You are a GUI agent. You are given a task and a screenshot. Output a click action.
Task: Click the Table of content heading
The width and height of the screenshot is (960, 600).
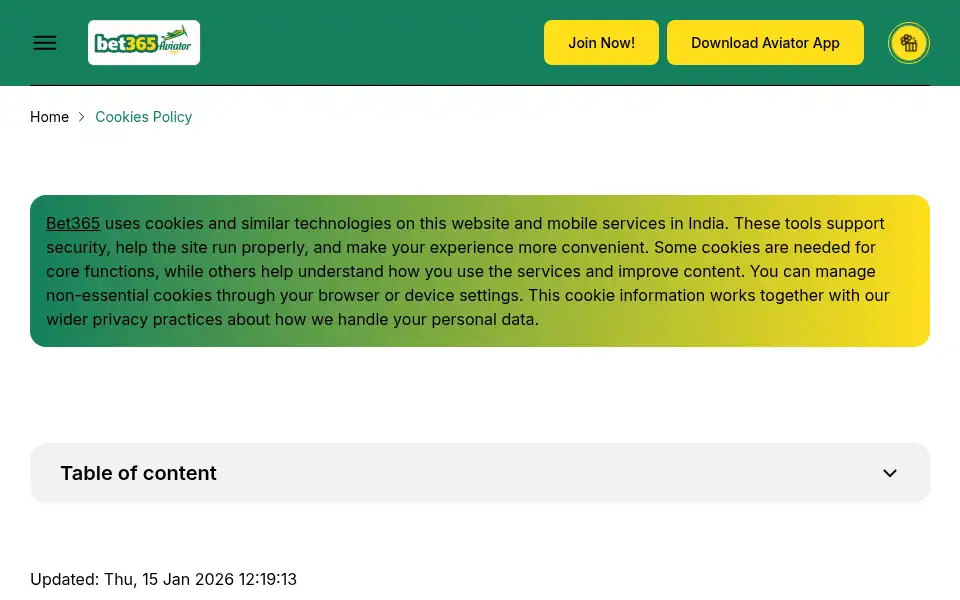pyautogui.click(x=138, y=473)
